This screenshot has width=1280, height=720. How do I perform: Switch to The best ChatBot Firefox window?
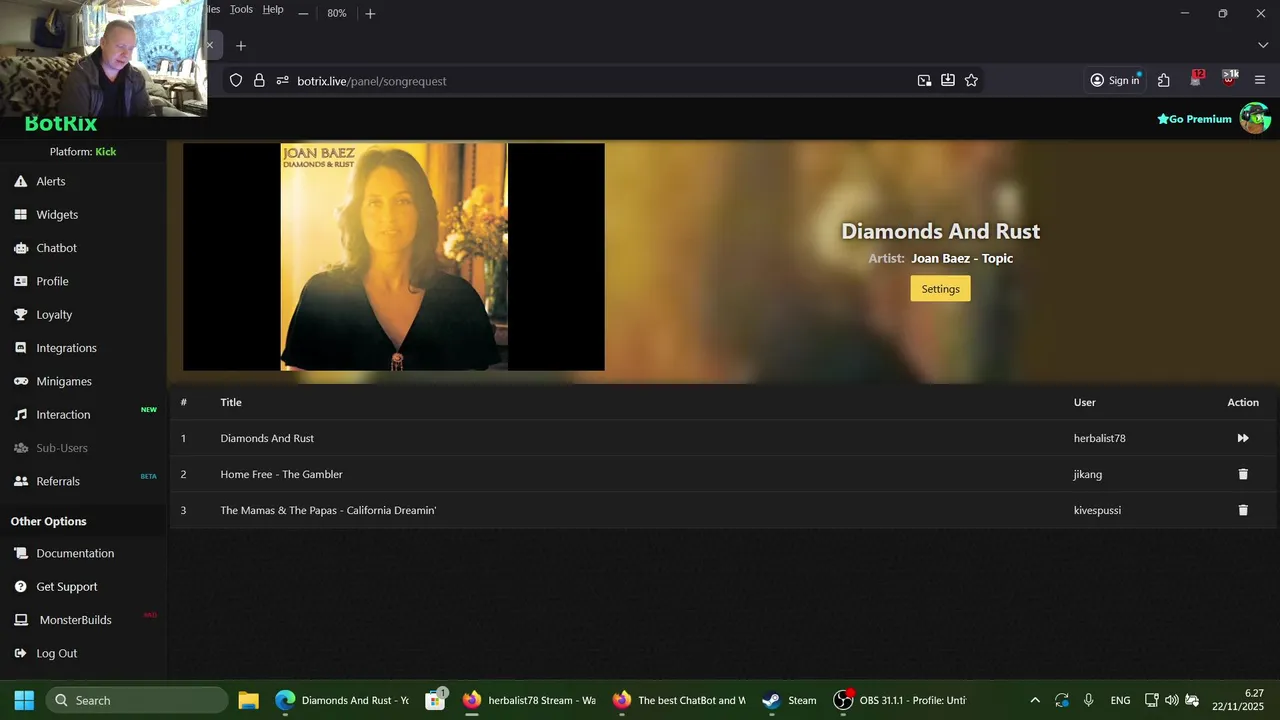tap(679, 700)
